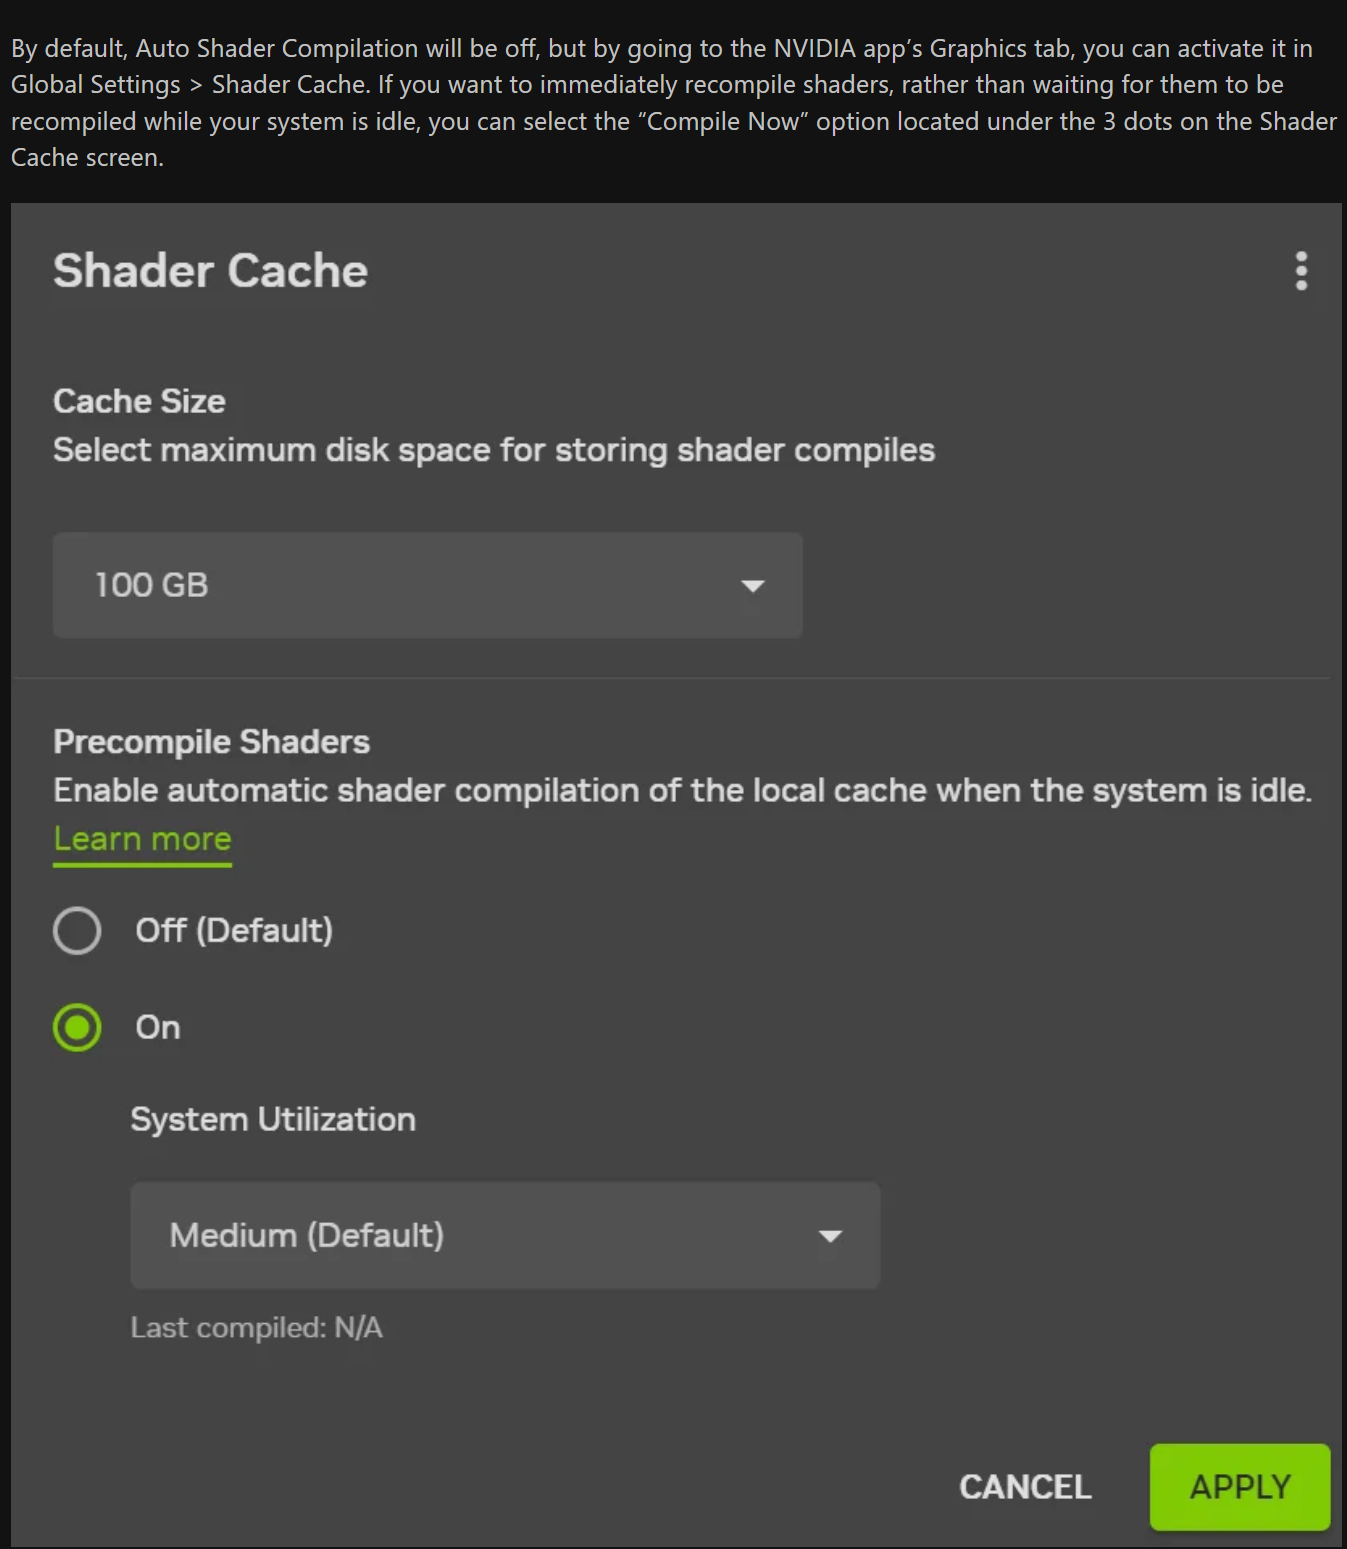Screen dimensions: 1347x1549
Task: Follow the Learn more link
Action: tap(143, 840)
